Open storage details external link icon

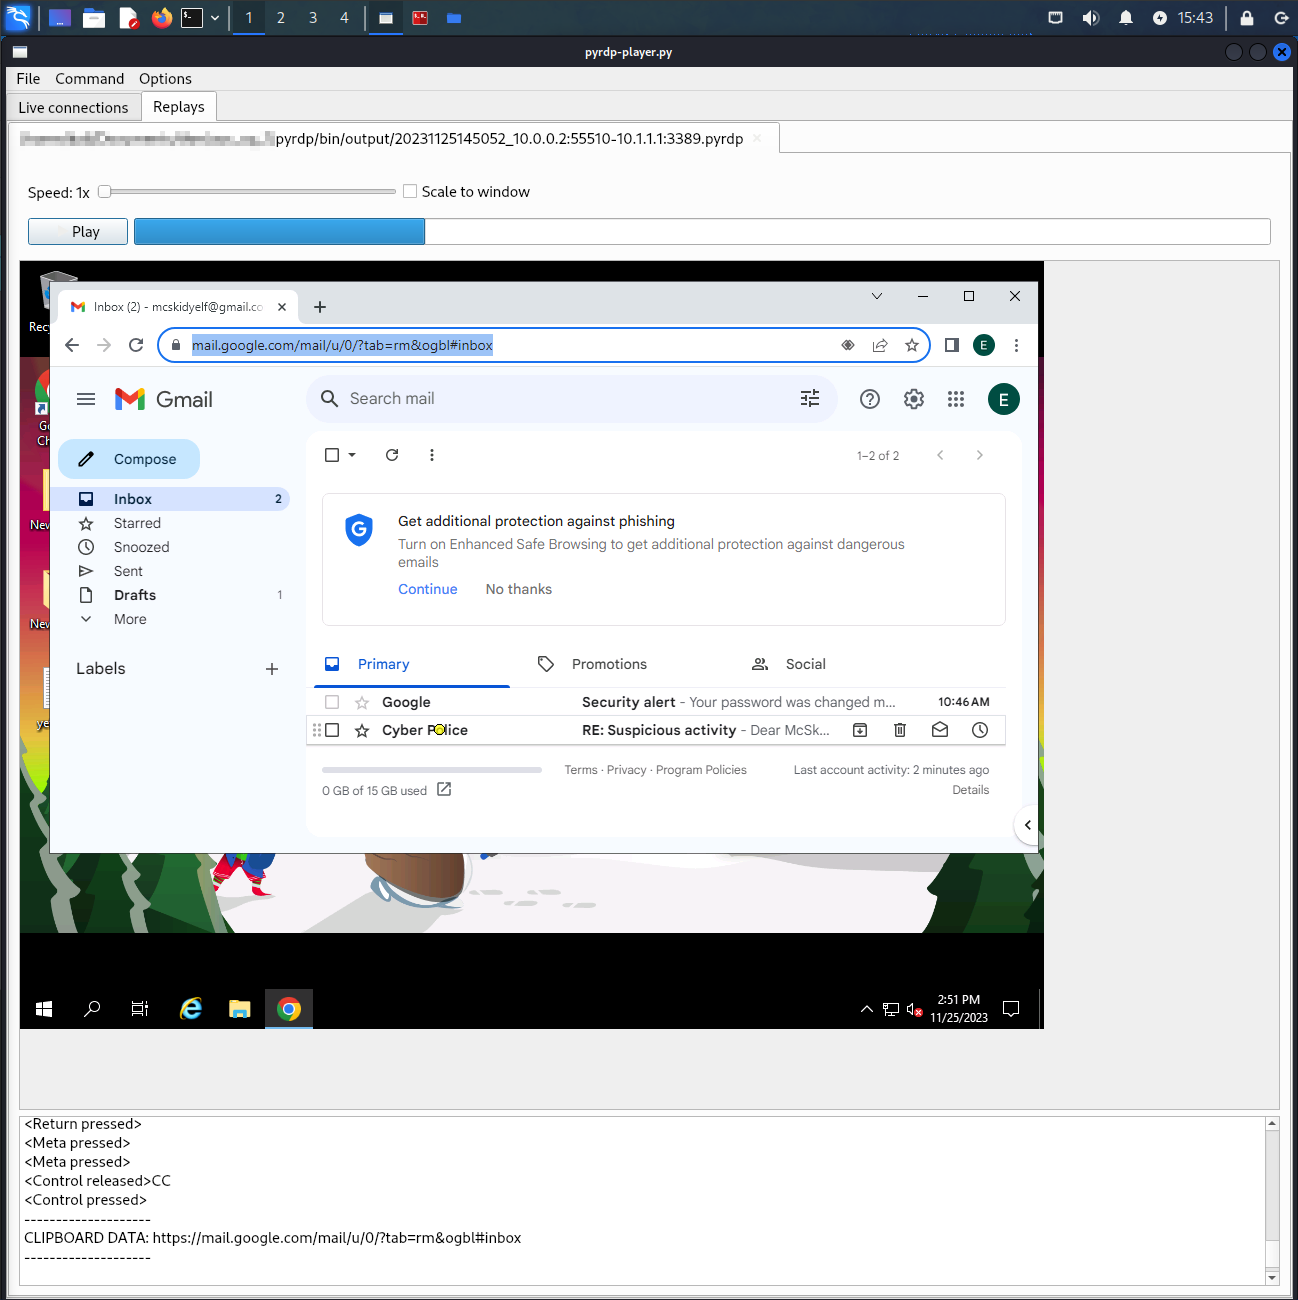[444, 790]
